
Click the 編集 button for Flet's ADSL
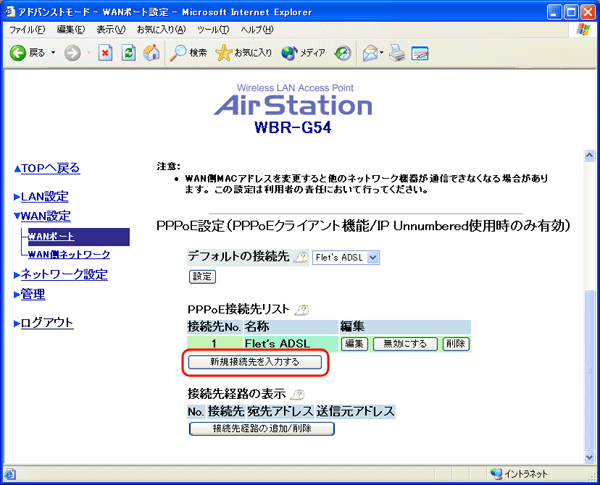[354, 344]
